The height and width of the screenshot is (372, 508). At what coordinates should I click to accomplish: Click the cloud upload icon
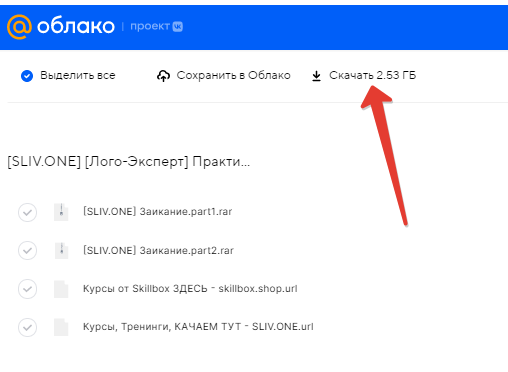tap(163, 76)
